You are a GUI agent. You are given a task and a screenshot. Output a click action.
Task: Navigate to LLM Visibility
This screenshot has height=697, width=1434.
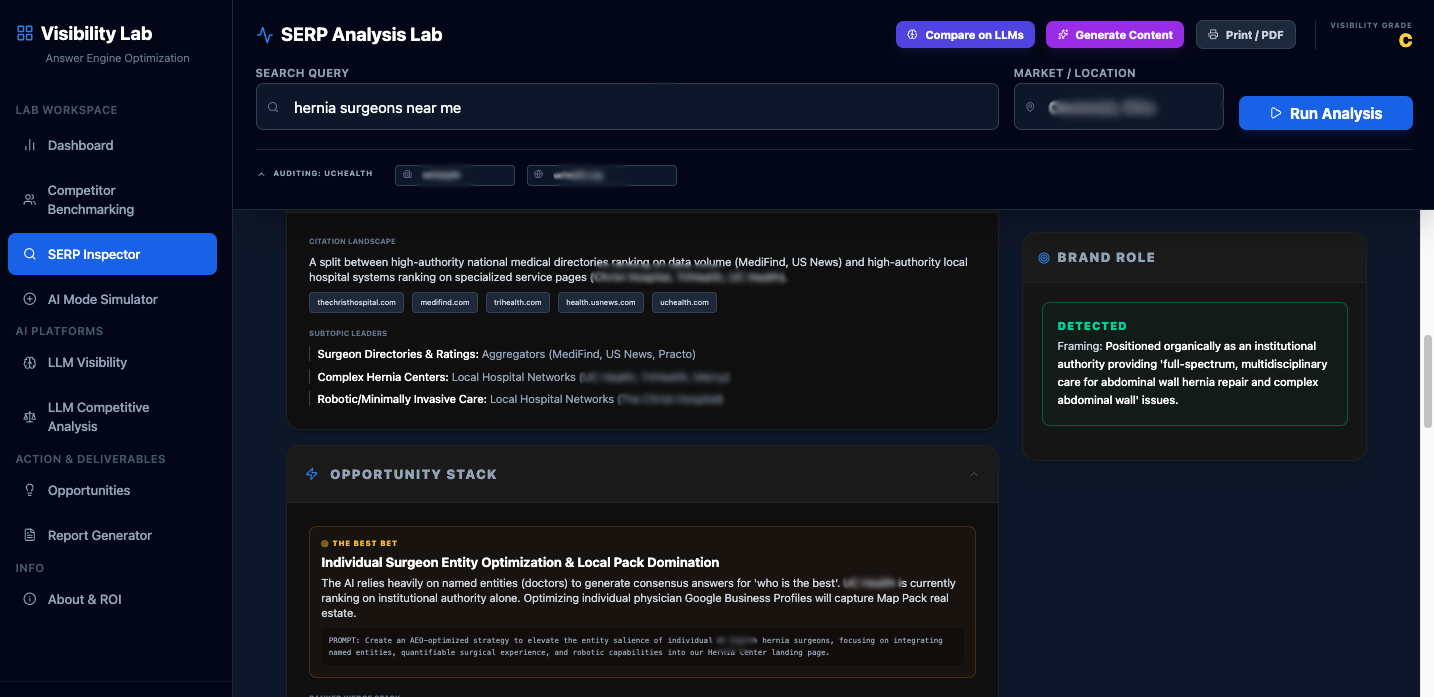(x=112, y=362)
